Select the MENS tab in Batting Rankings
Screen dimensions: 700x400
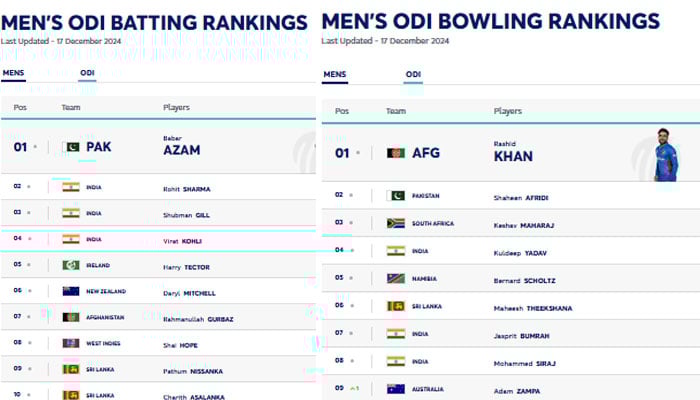click(x=14, y=73)
